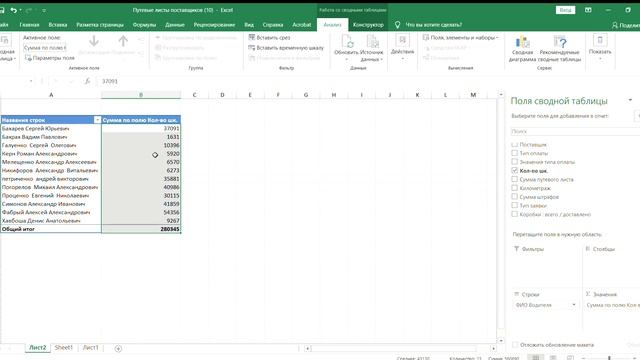Image resolution: width=640 pixels, height=360 pixels.
Task: Toggle the Тип заявки checkbox
Action: pos(514,205)
